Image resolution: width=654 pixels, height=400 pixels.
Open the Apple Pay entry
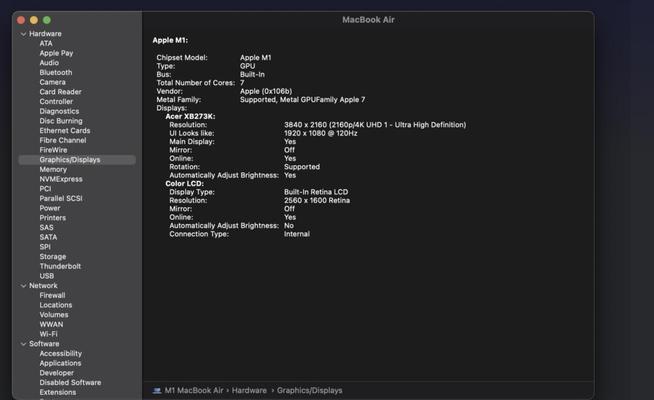click(56, 53)
